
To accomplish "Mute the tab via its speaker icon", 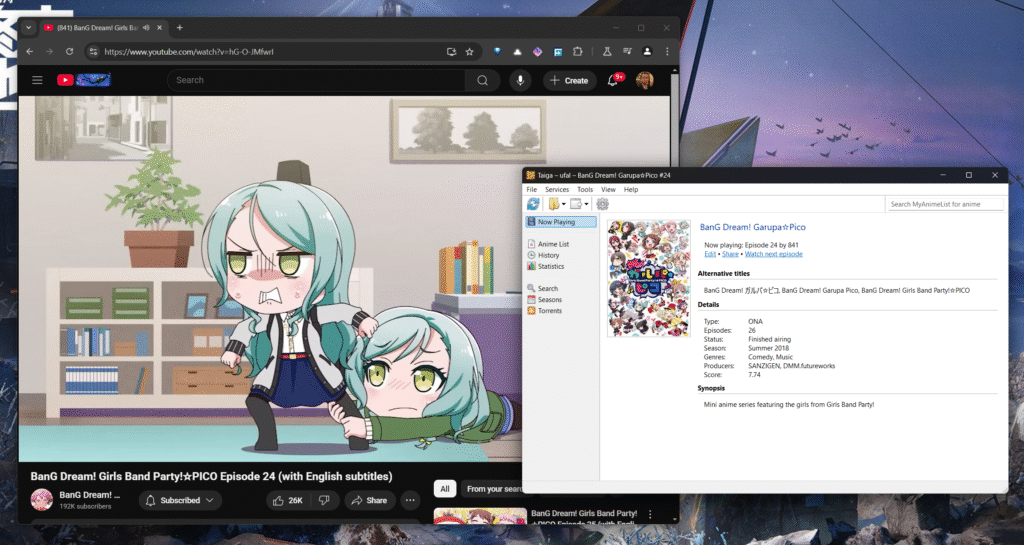I will pos(146,28).
